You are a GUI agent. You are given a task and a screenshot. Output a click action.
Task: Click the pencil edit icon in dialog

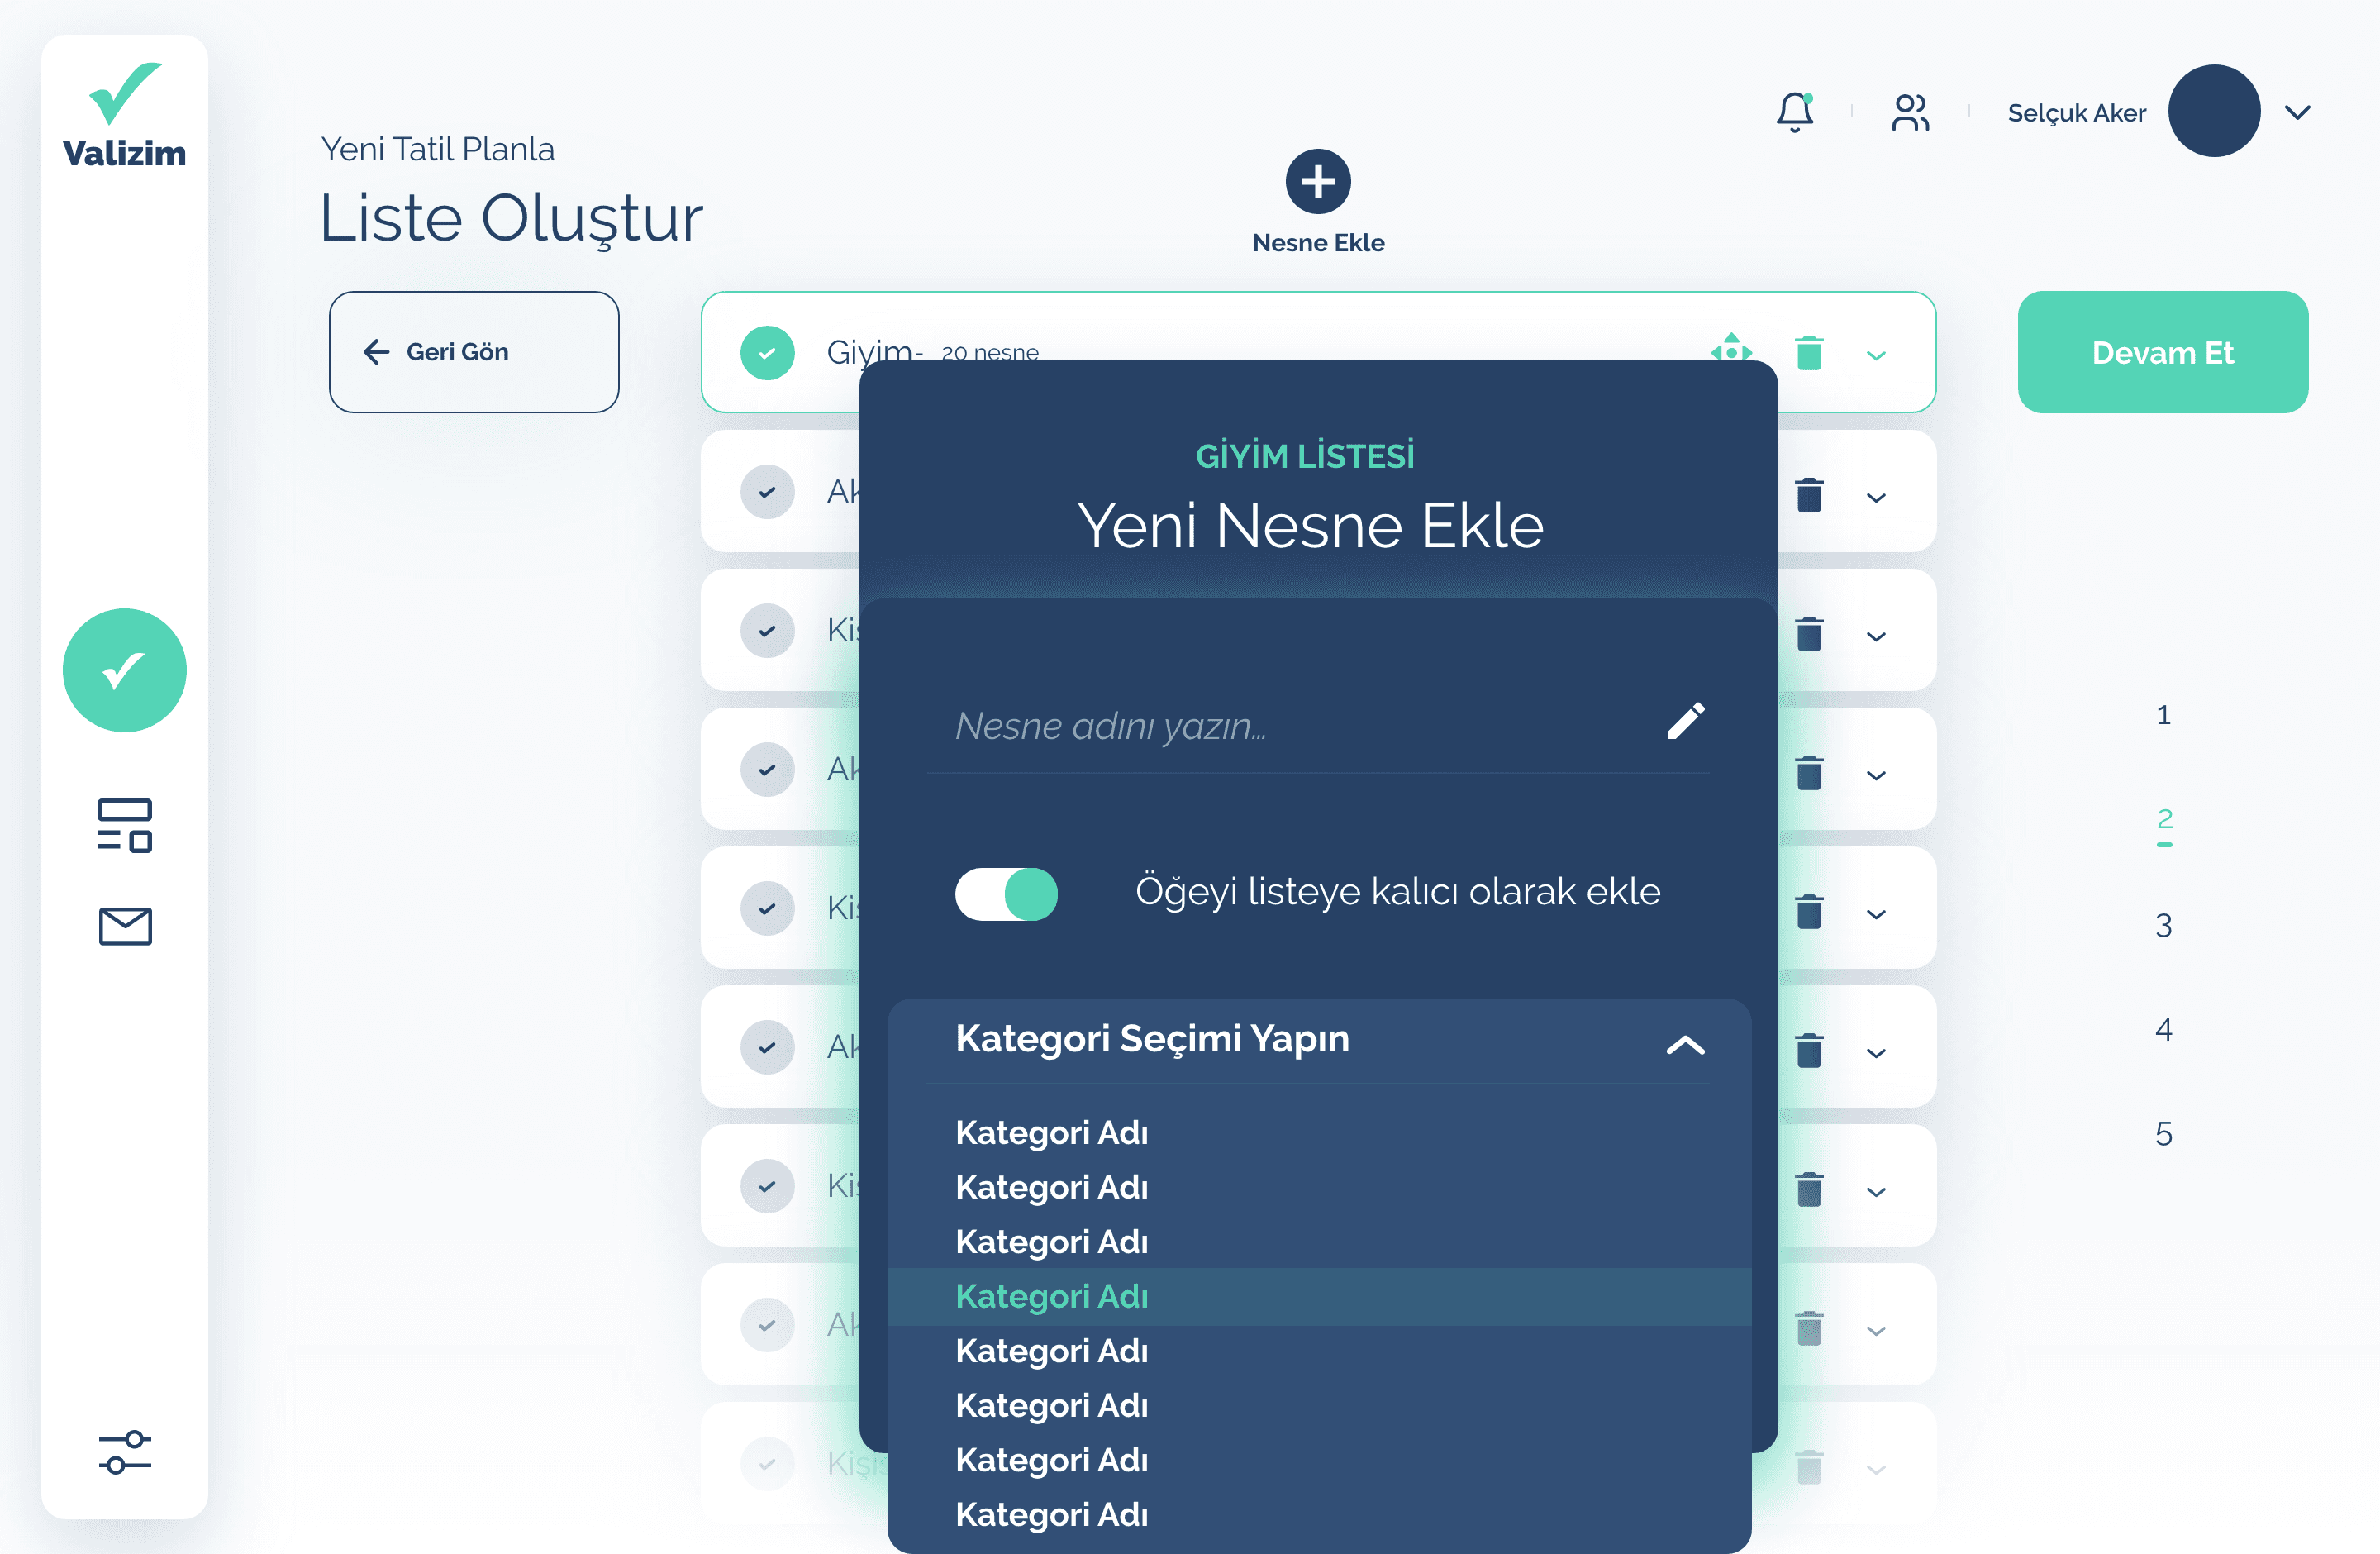point(1686,720)
